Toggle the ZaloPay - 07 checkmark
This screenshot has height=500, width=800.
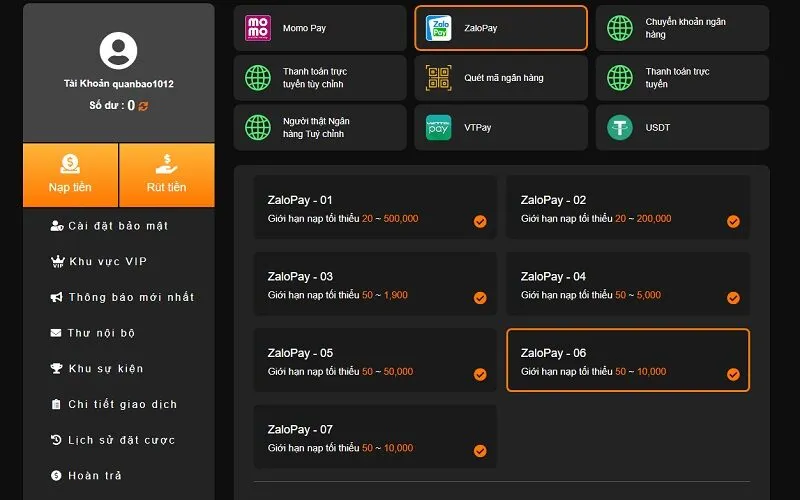[x=480, y=451]
